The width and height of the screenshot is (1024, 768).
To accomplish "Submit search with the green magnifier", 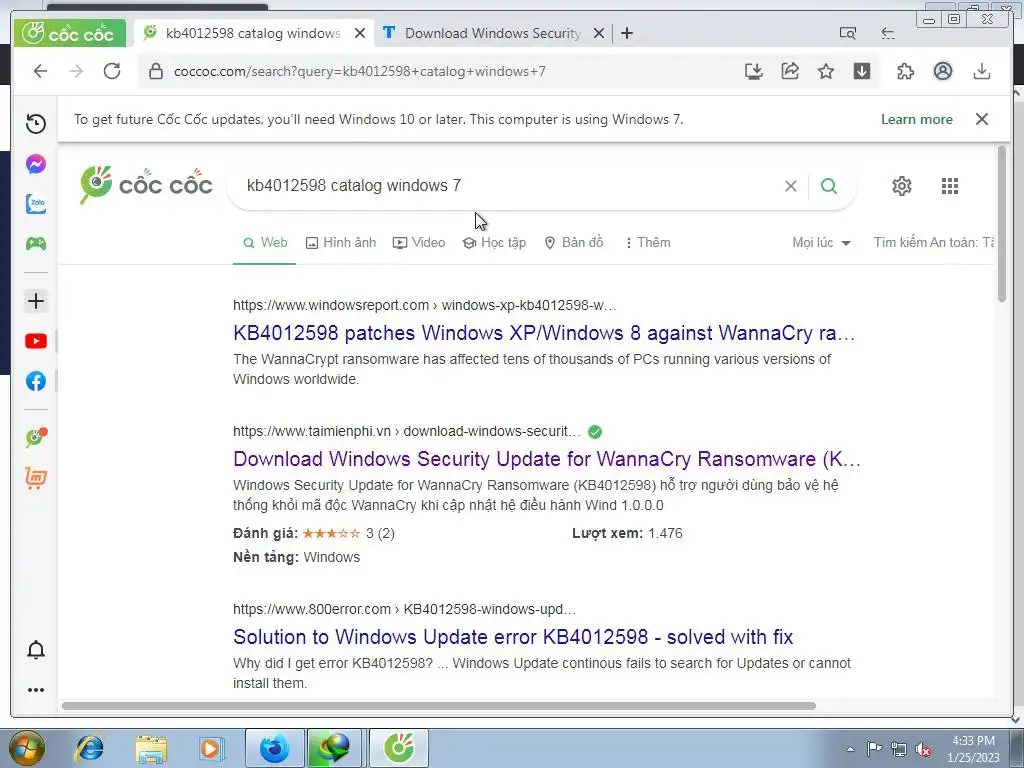I will (x=829, y=186).
